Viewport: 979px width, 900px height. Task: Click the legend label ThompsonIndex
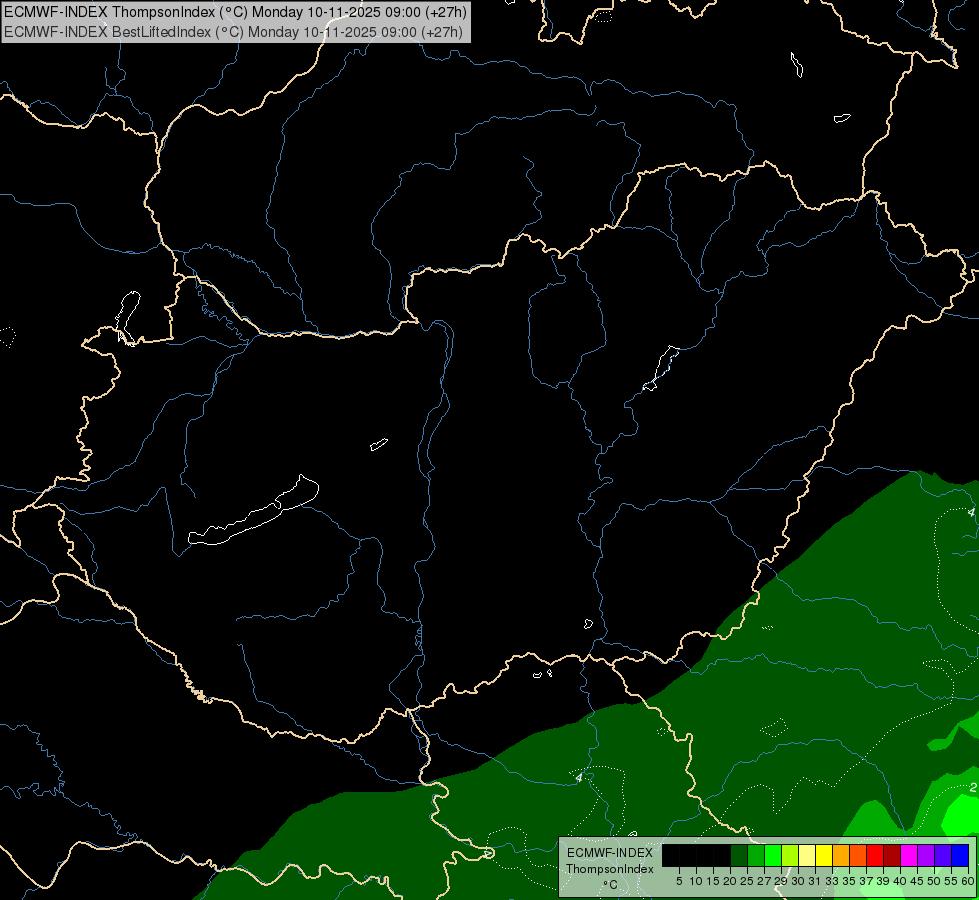[x=609, y=869]
